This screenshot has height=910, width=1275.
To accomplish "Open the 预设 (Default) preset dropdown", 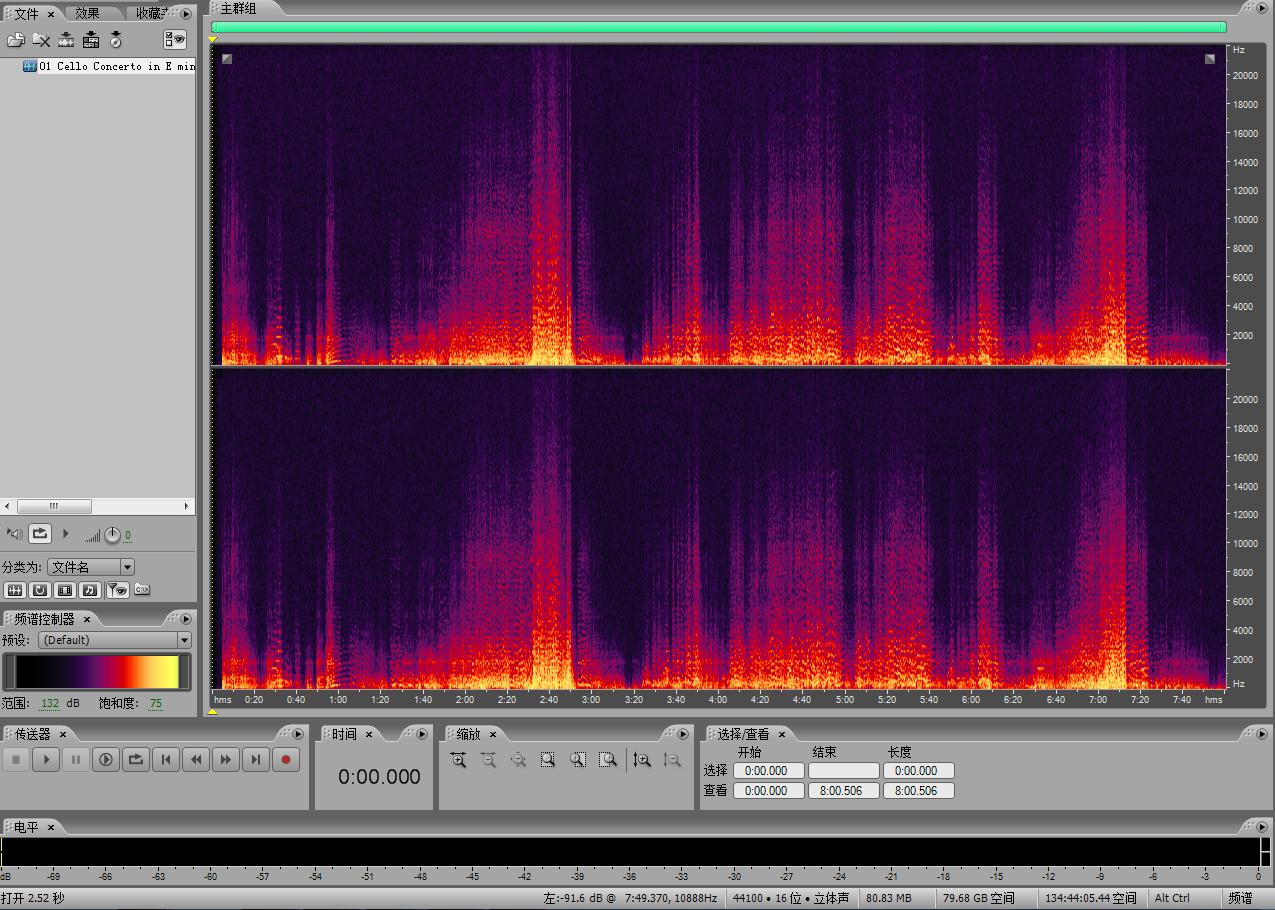I will (184, 640).
